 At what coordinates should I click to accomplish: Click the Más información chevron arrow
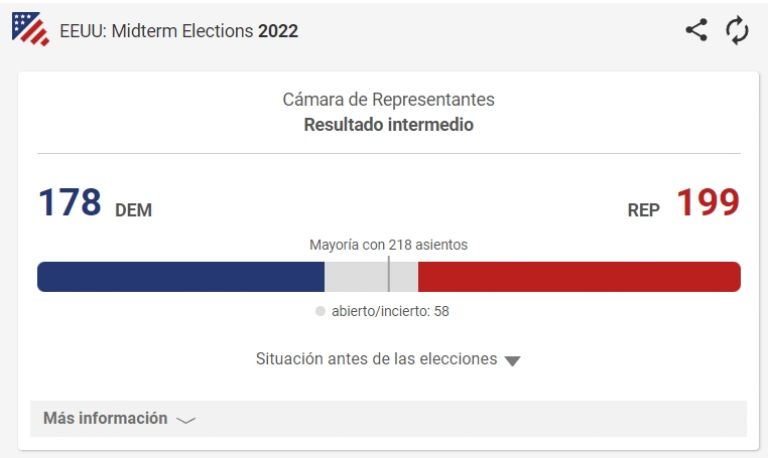click(x=186, y=420)
